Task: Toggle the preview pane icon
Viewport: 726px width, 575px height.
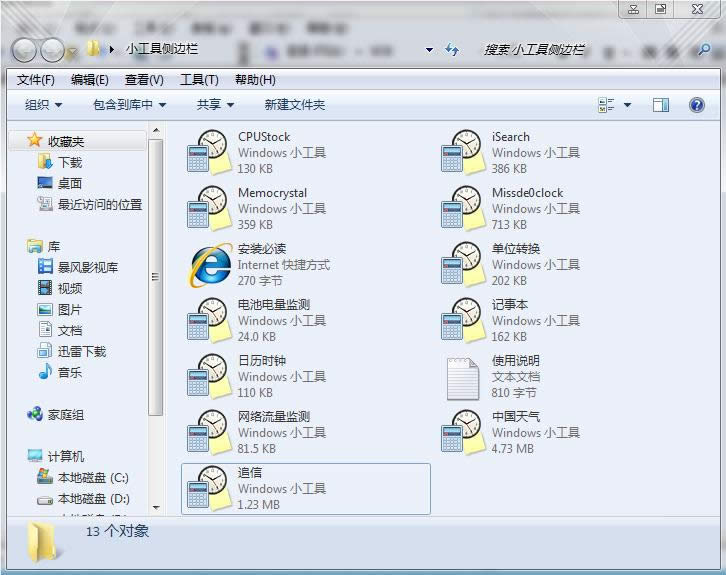Action: click(660, 105)
